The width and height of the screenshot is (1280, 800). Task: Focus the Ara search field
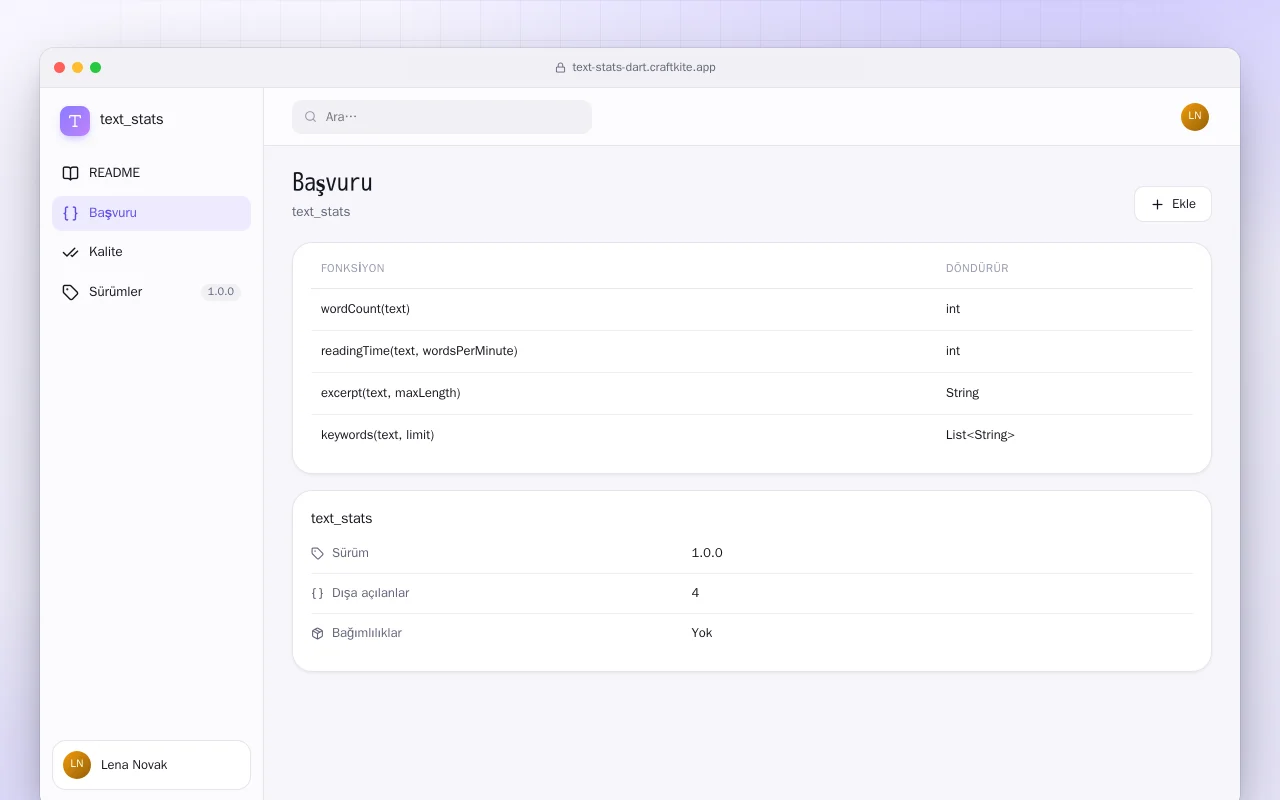click(442, 117)
